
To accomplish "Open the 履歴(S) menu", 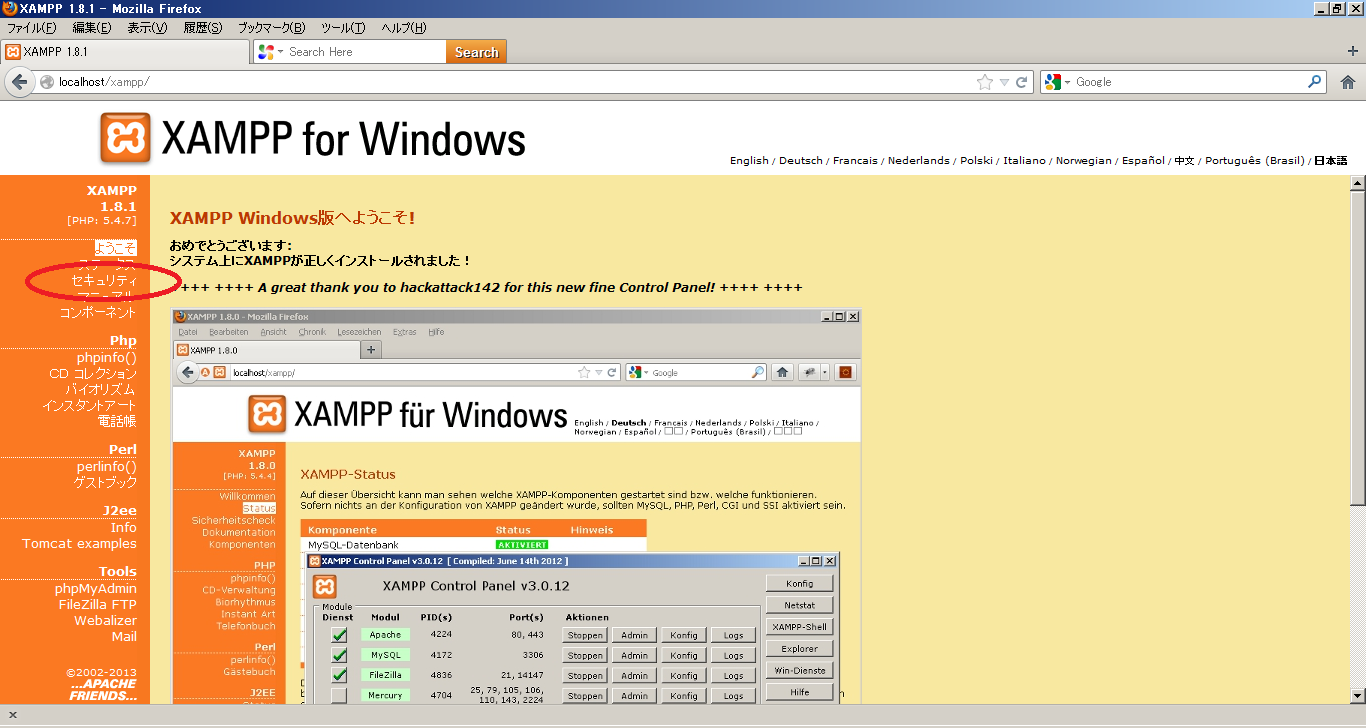I will [x=202, y=27].
